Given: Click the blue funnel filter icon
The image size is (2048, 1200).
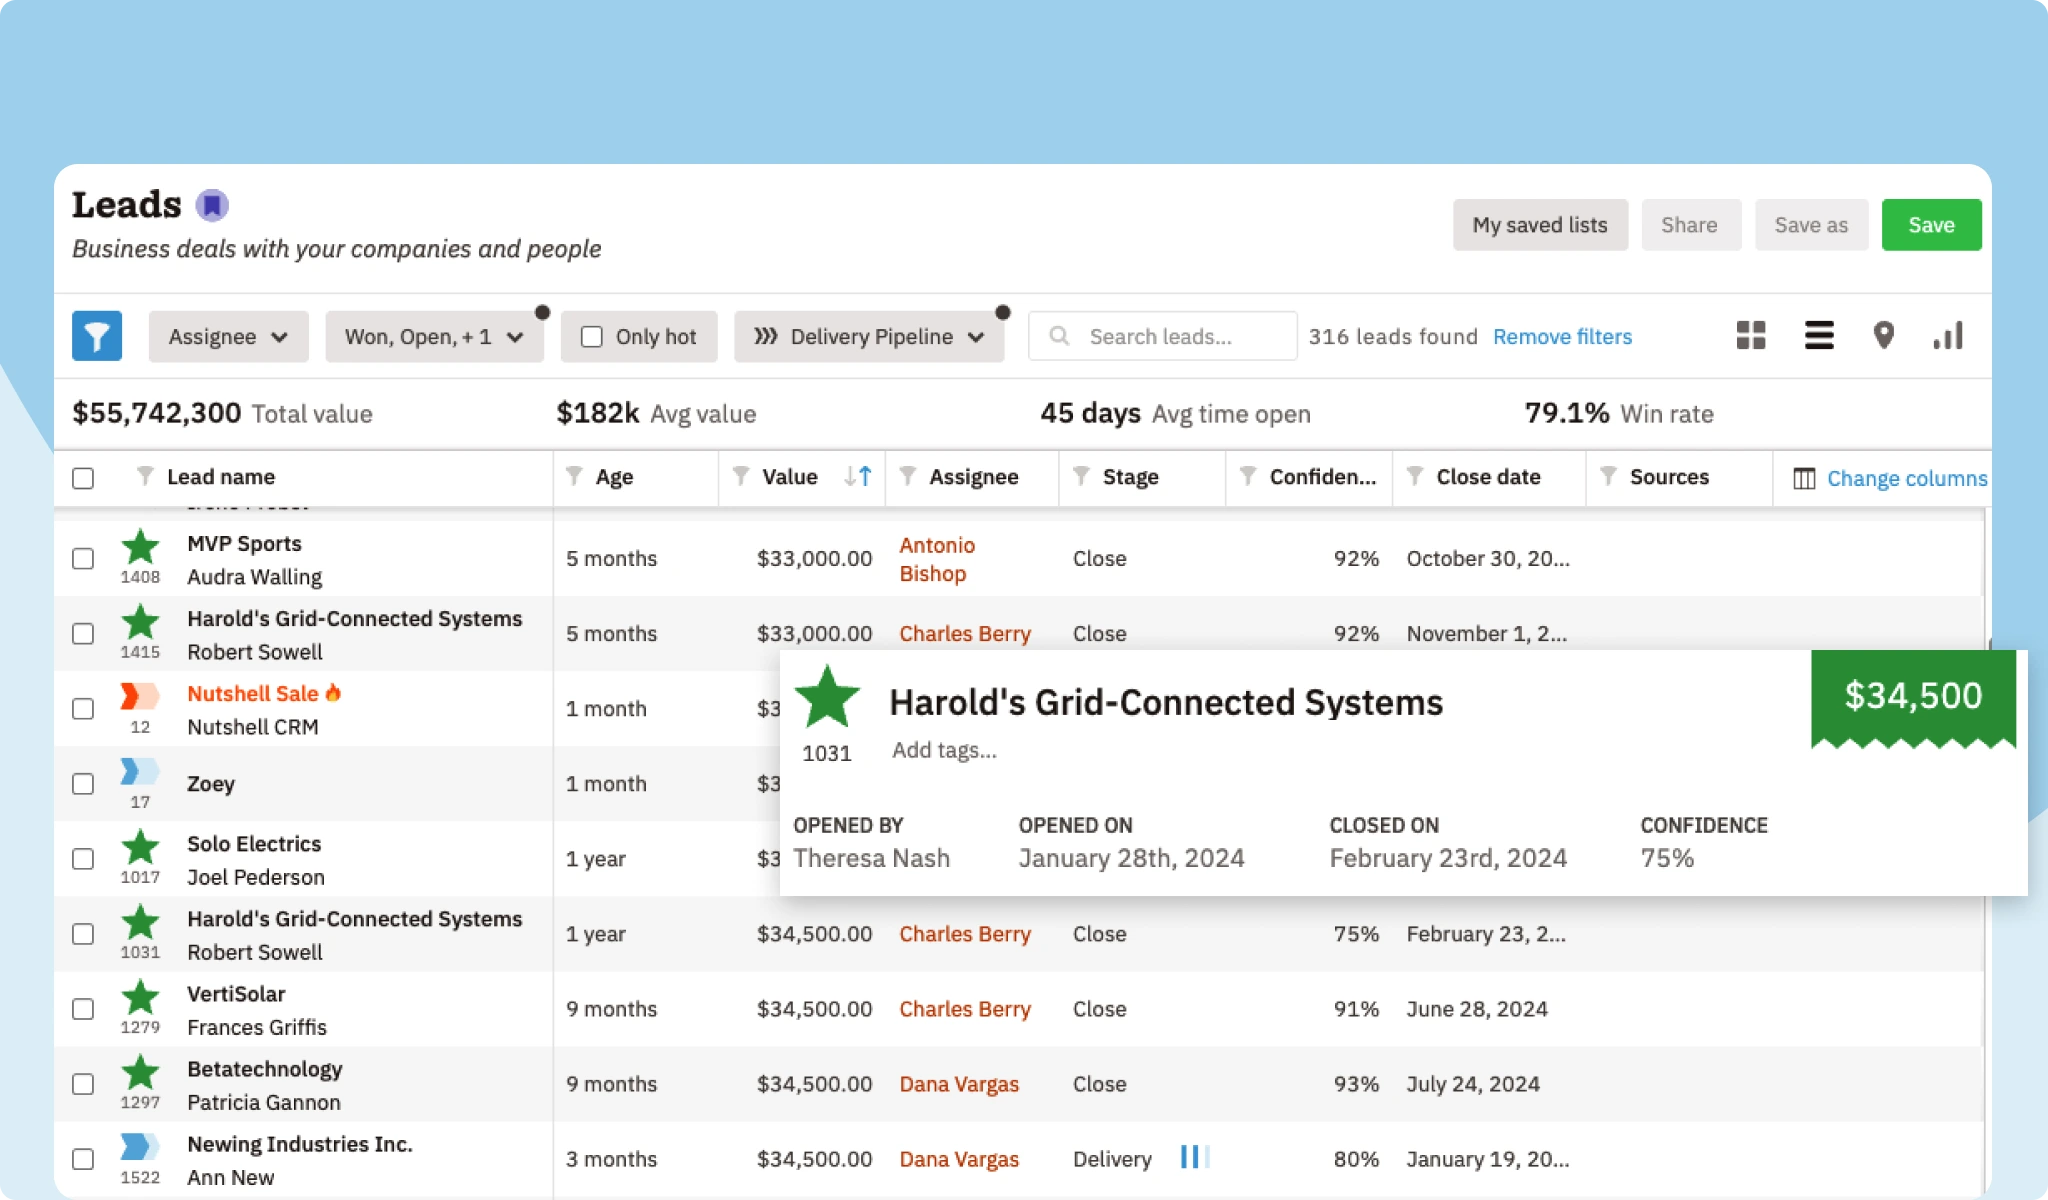Looking at the screenshot, I should click(96, 336).
